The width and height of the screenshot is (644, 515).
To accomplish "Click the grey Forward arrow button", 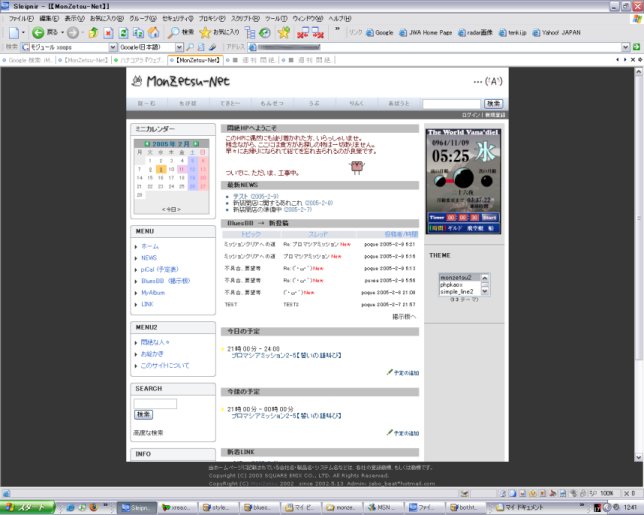I will (73, 32).
